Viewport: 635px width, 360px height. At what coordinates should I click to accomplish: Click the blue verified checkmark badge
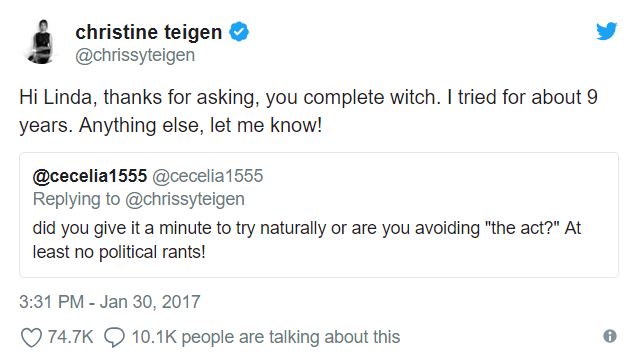[x=239, y=32]
